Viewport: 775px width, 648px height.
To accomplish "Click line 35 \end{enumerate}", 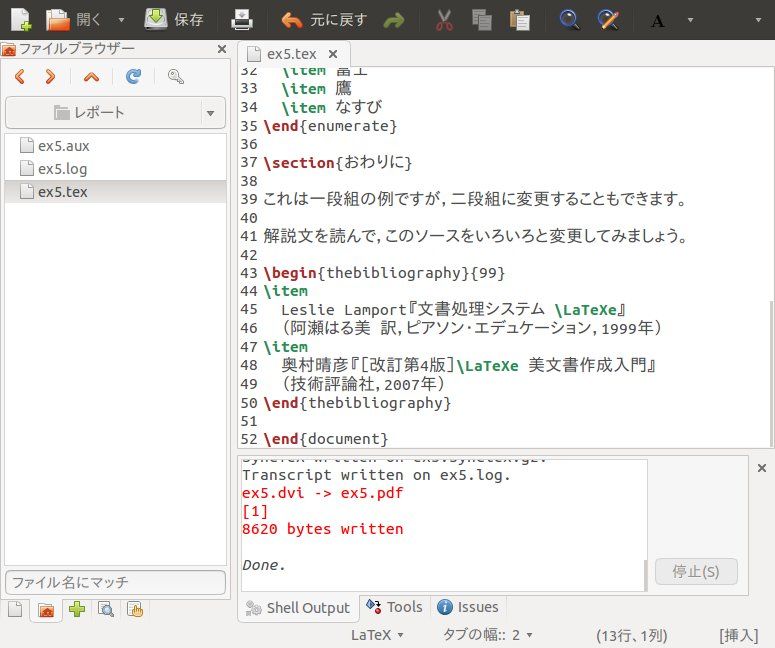I will [330, 126].
